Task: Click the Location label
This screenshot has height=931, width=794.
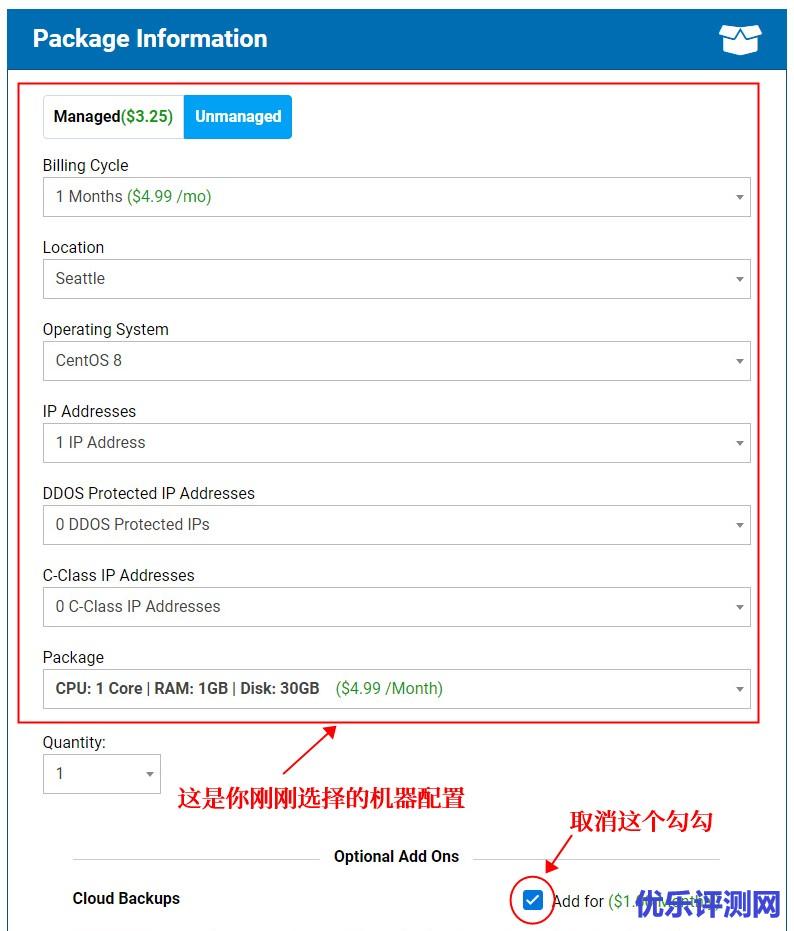Action: coord(74,247)
